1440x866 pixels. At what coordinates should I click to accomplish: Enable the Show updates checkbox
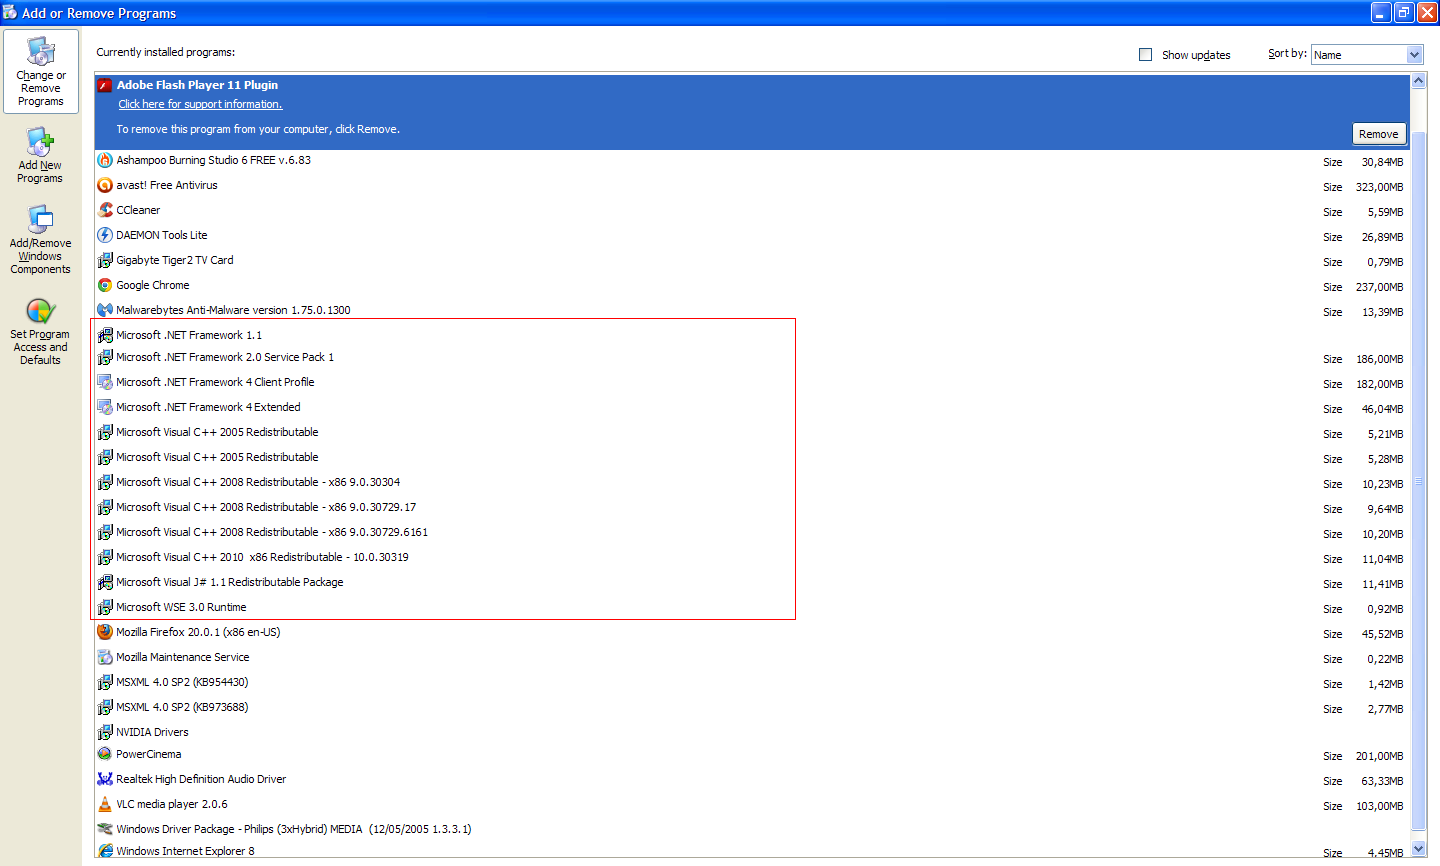pyautogui.click(x=1146, y=55)
